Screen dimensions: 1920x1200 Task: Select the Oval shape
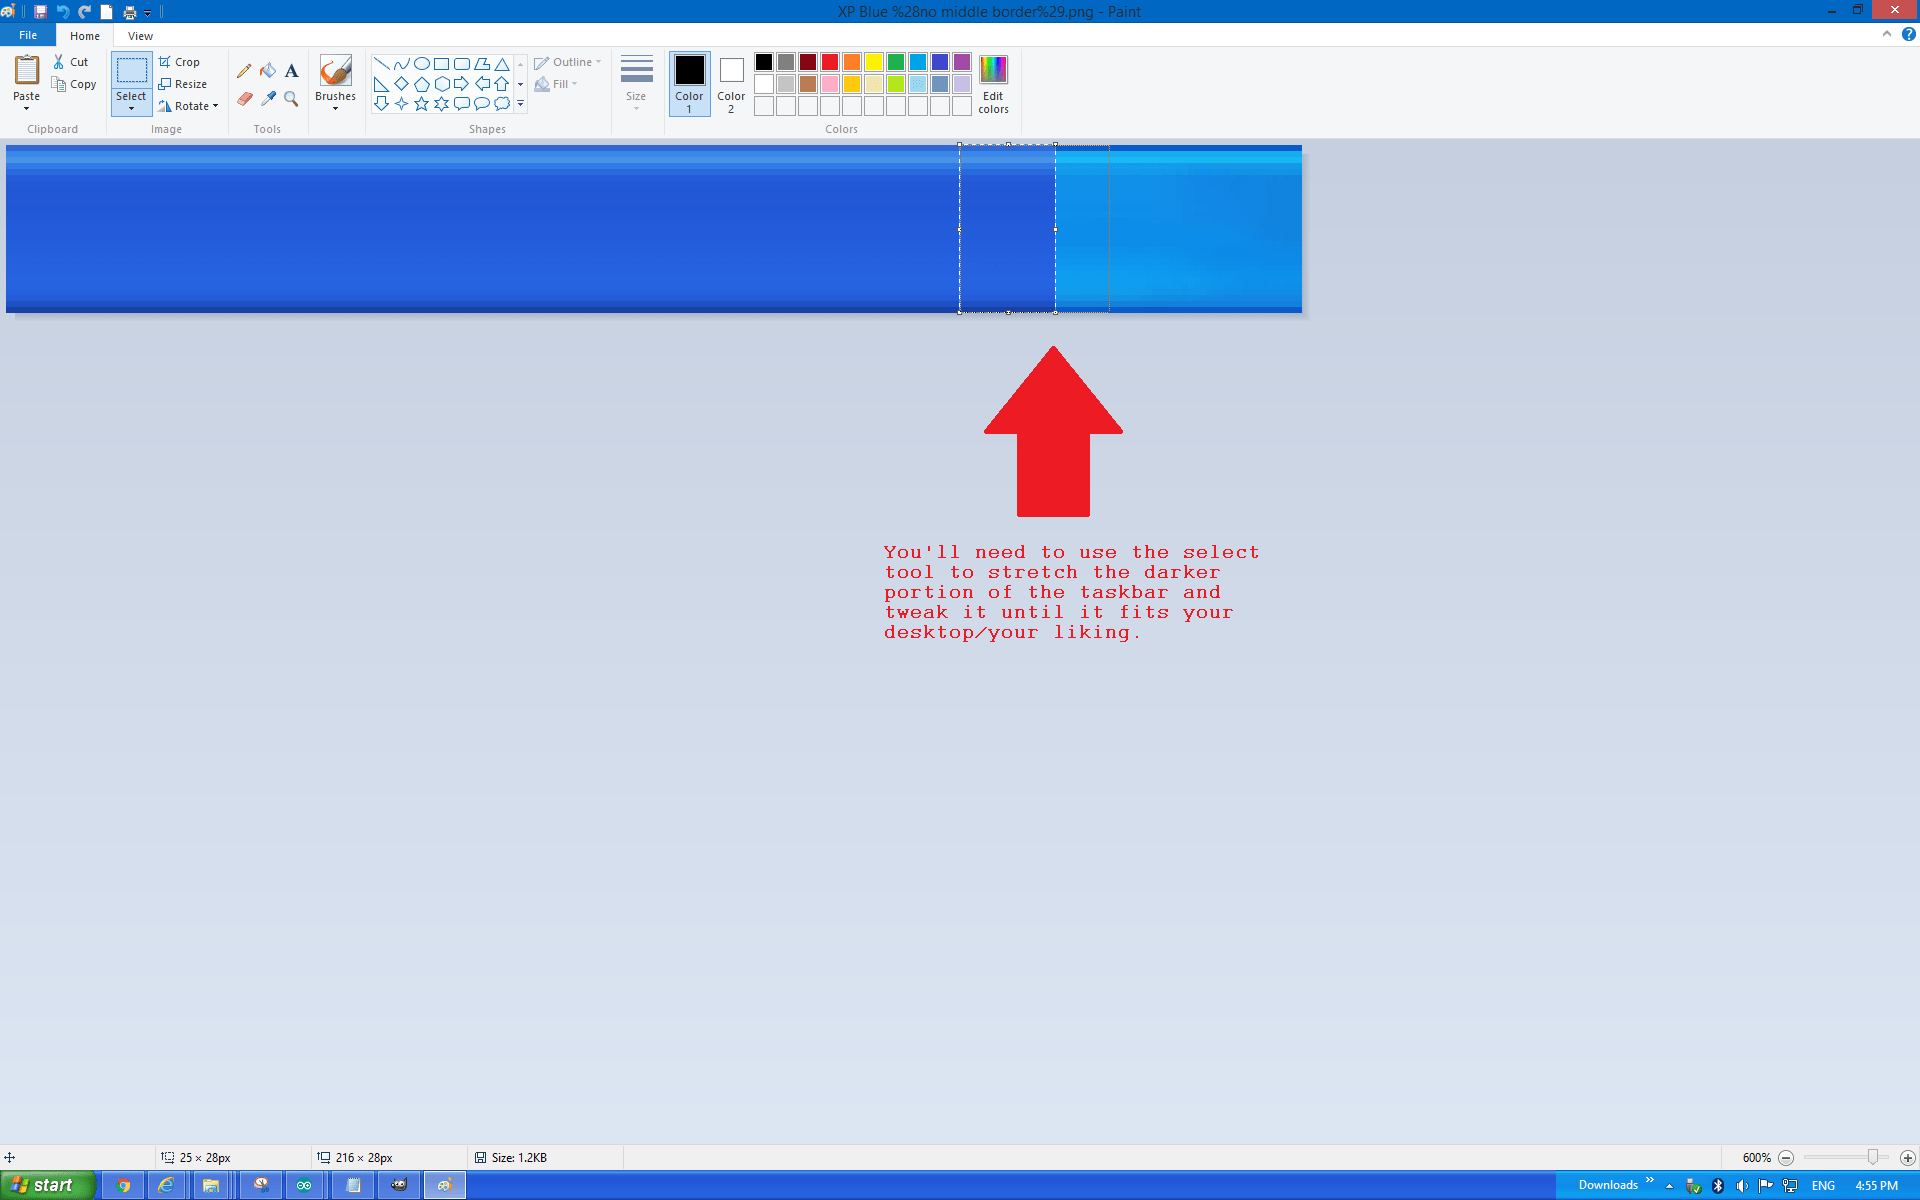coord(420,62)
